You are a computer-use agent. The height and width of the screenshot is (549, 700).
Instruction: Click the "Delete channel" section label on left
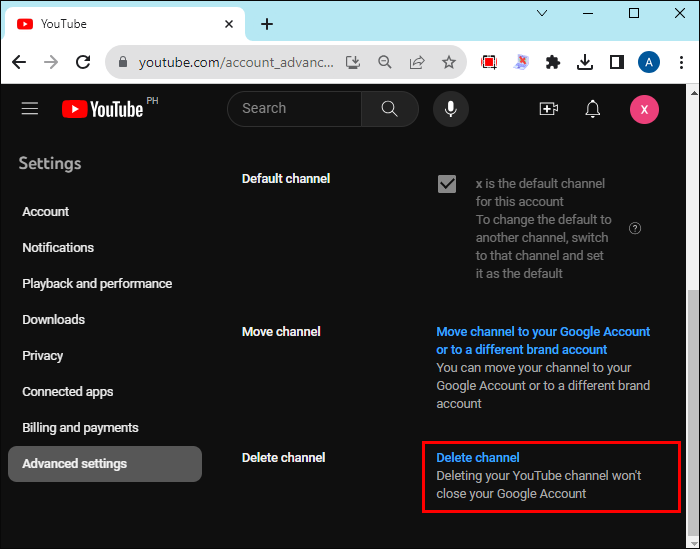[x=283, y=458]
